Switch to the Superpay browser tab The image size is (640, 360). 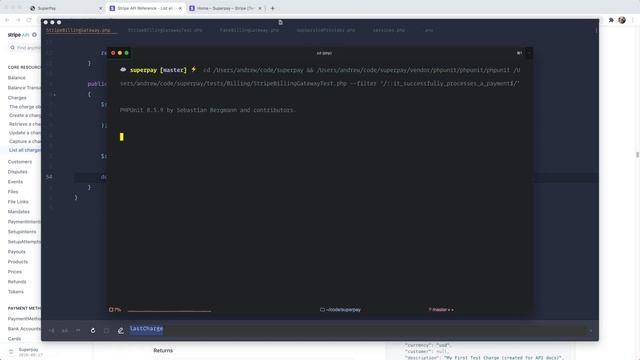click(x=65, y=8)
